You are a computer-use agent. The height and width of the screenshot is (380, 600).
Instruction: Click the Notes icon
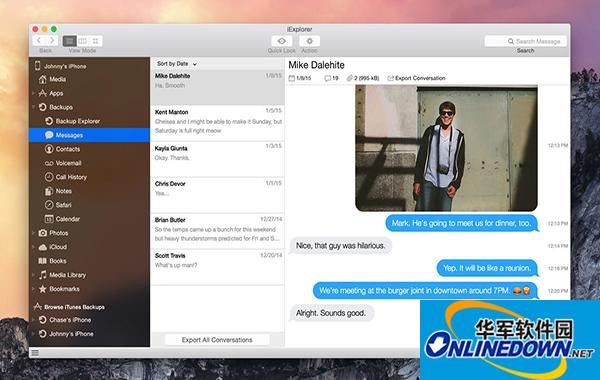coord(49,191)
